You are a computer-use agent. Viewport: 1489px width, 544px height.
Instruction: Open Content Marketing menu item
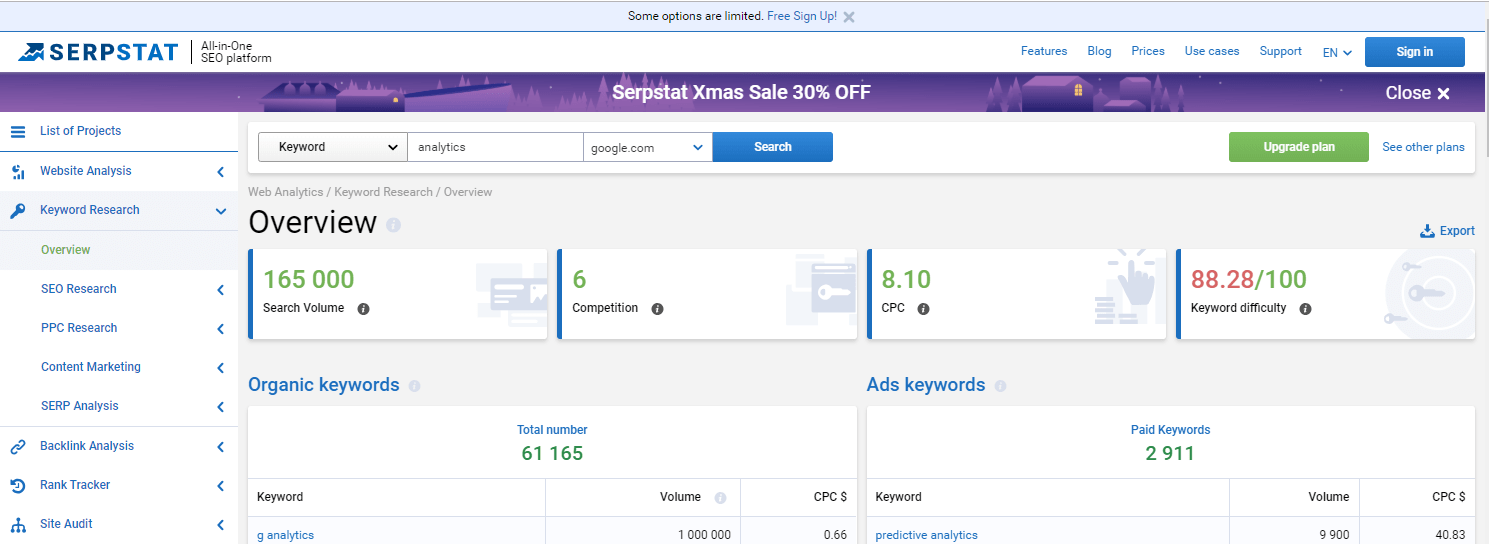[x=91, y=367]
